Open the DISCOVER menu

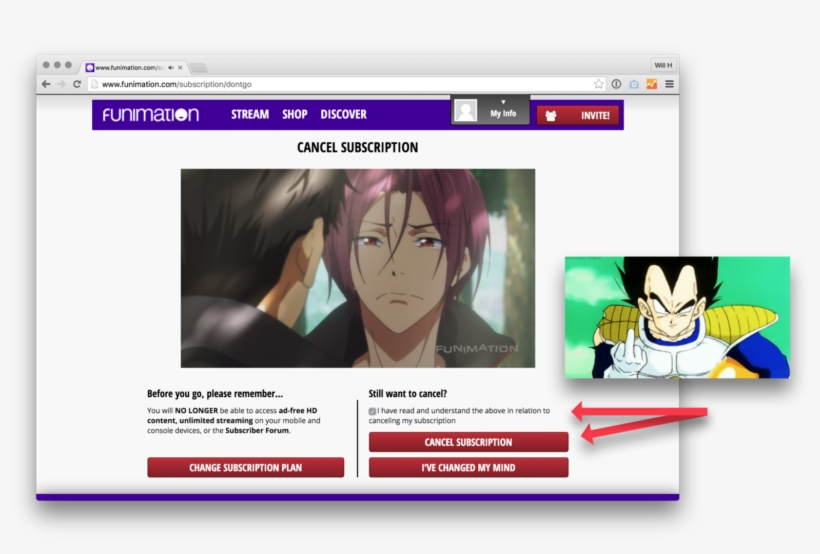pyautogui.click(x=344, y=114)
